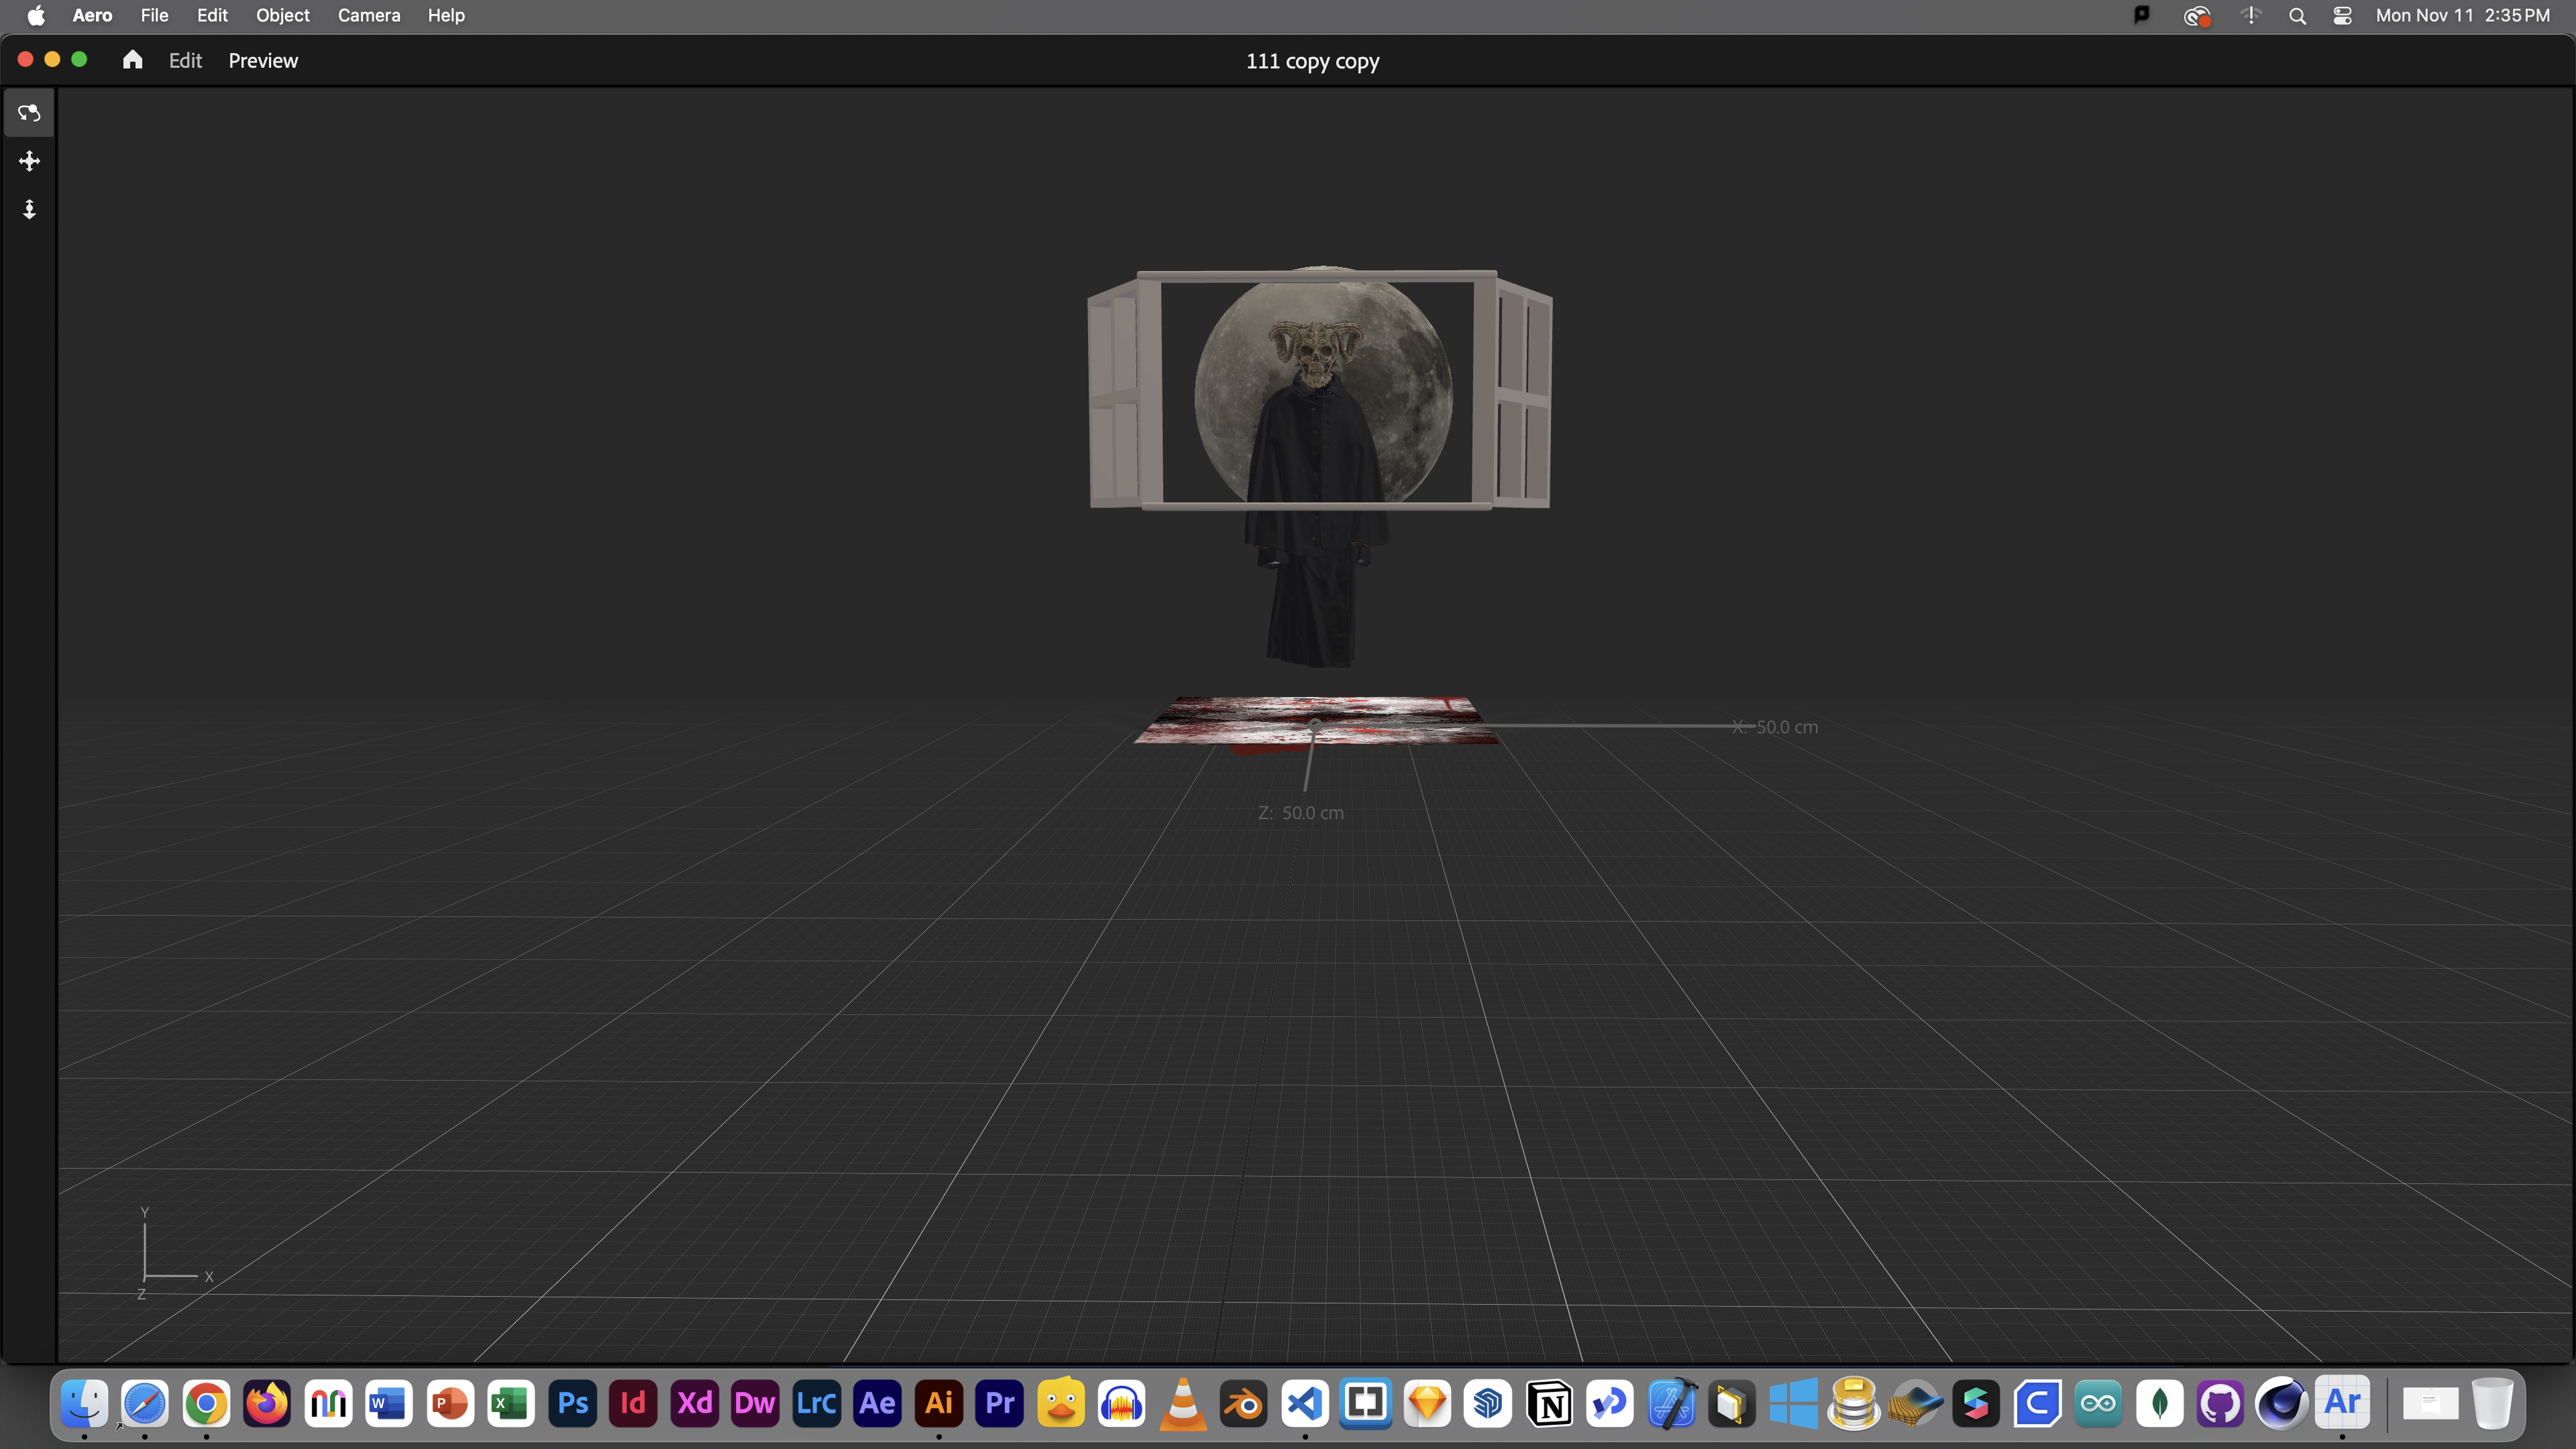Screen dimensions: 2576x1449
Task: Open Notion from the Dock
Action: click(x=1549, y=1403)
